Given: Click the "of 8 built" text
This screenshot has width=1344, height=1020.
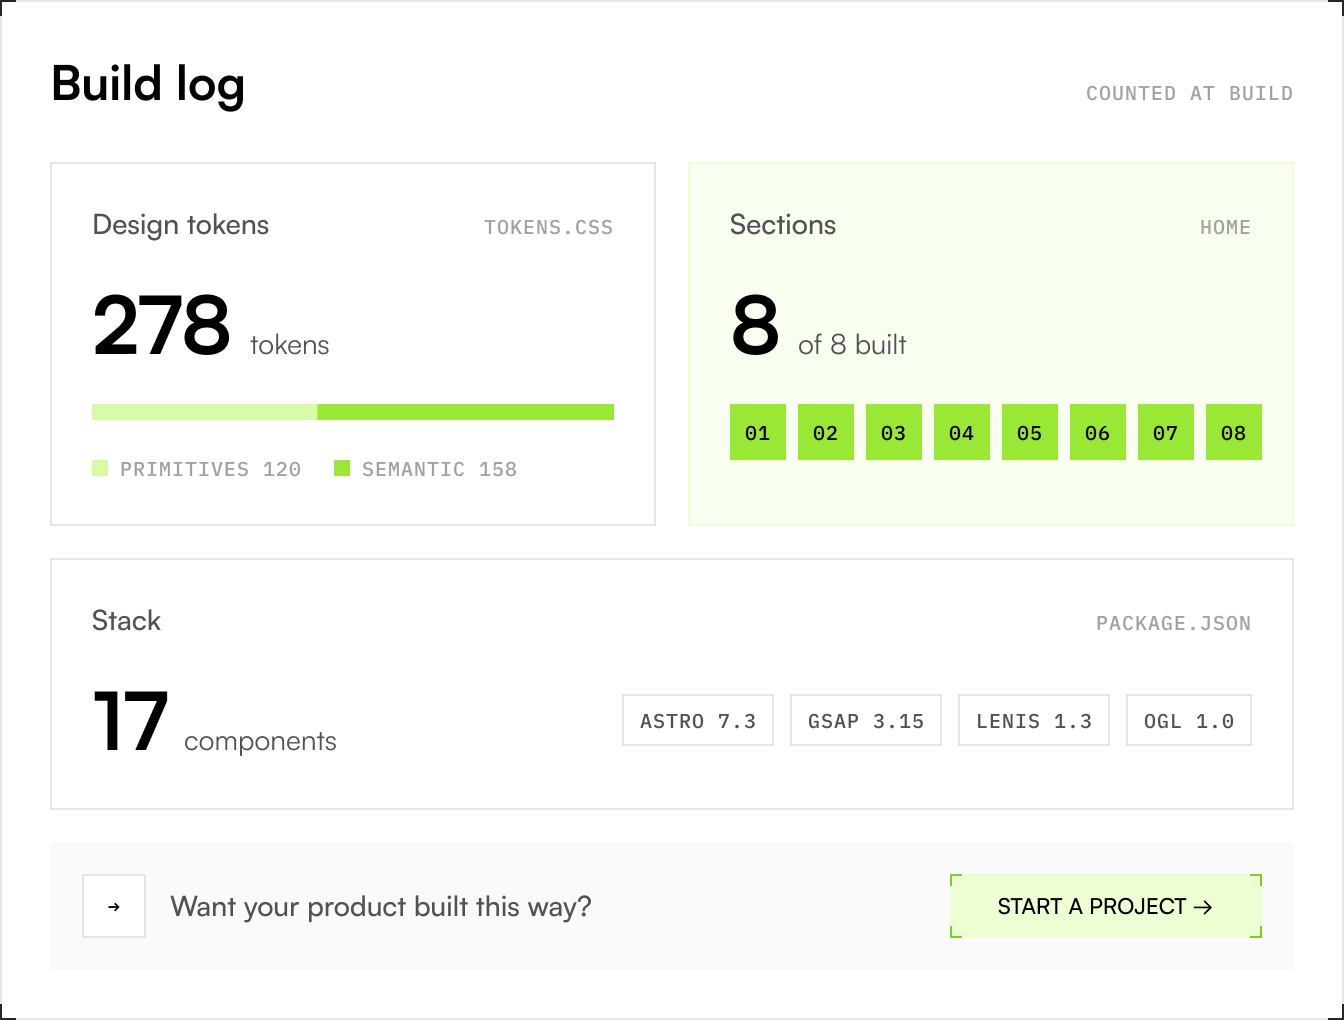Looking at the screenshot, I should coord(852,345).
